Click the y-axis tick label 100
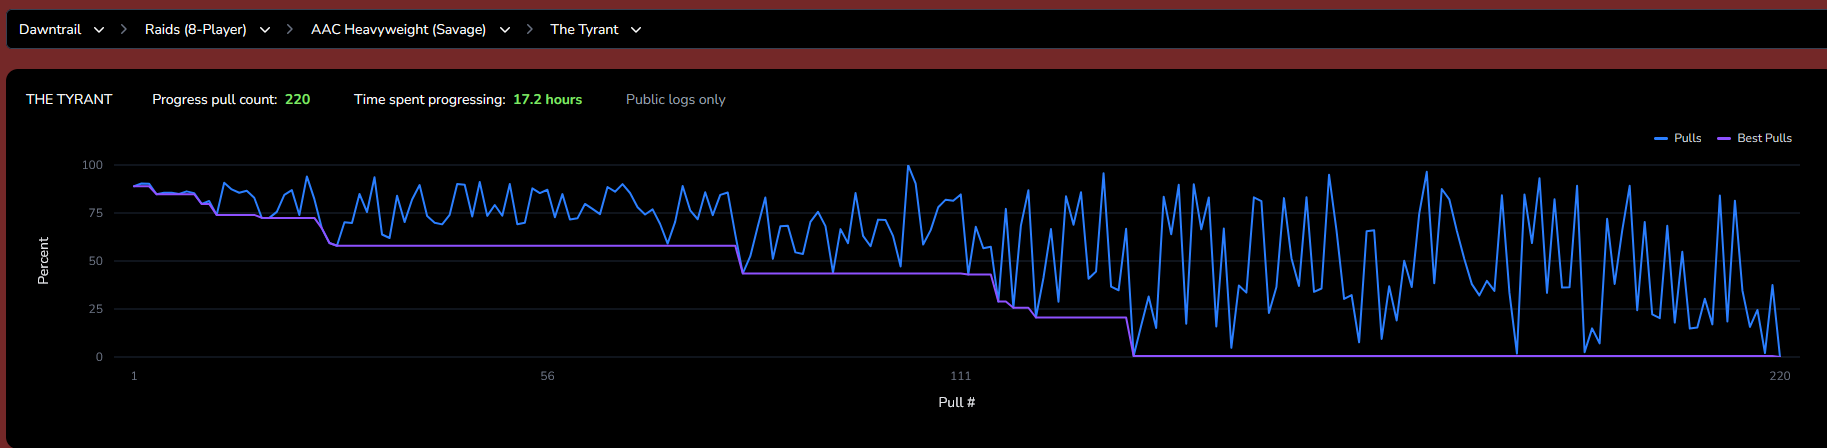 [x=92, y=165]
